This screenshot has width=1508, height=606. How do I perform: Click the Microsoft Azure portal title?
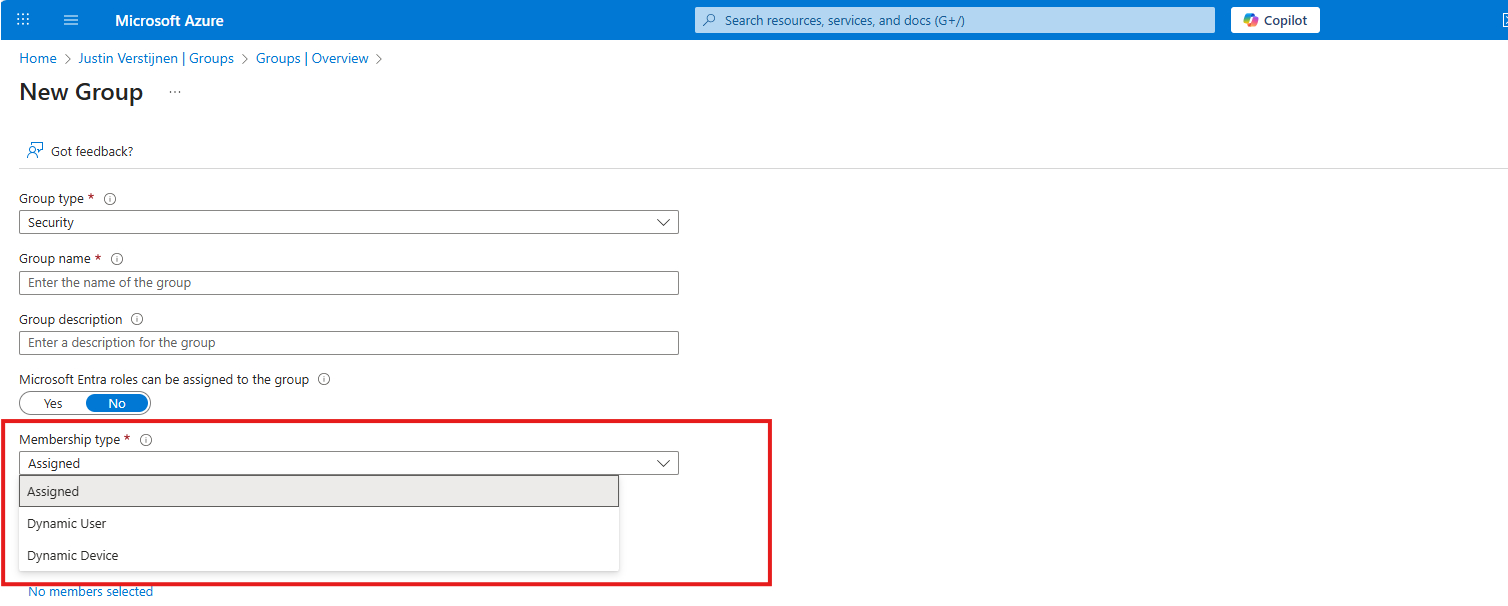coord(169,20)
